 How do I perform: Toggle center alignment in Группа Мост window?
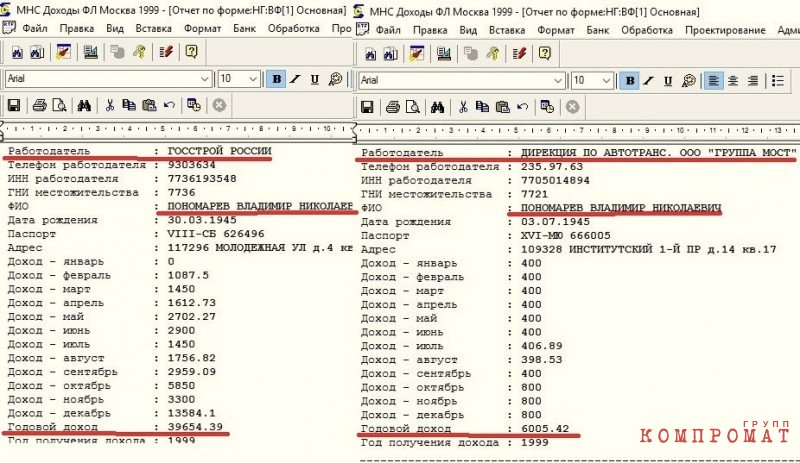click(x=733, y=81)
